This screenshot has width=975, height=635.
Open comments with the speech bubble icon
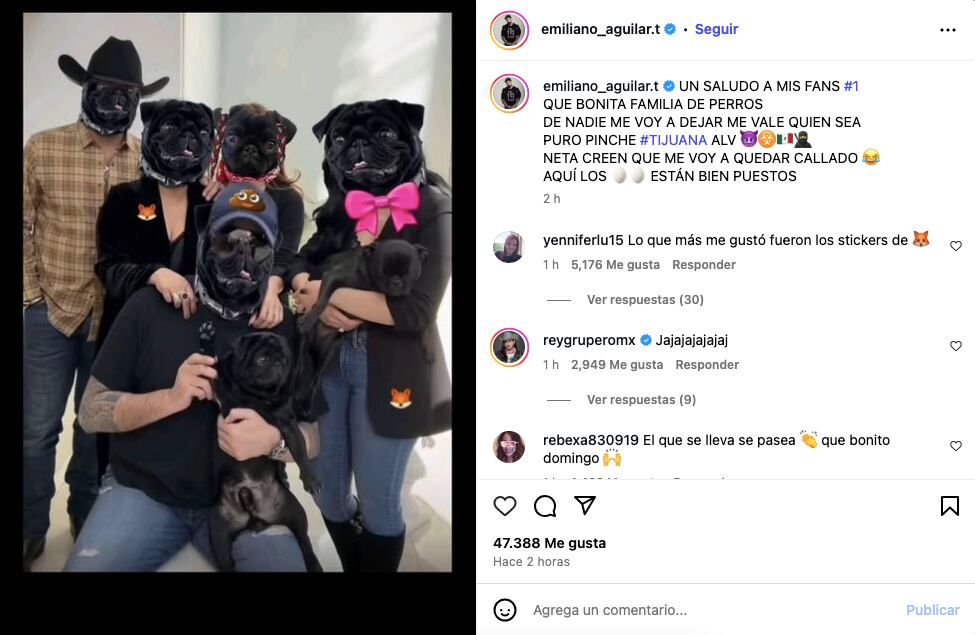(x=545, y=506)
